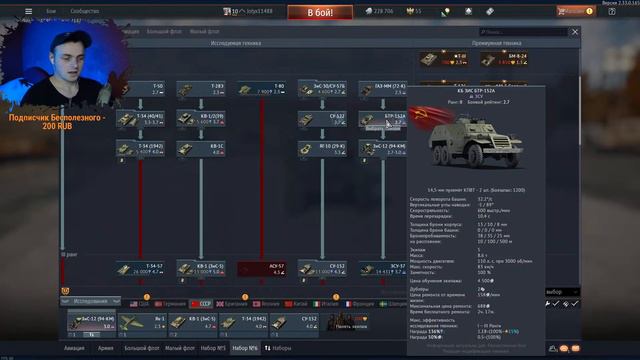Select T-34 (40/41) in research tree

click(x=140, y=119)
